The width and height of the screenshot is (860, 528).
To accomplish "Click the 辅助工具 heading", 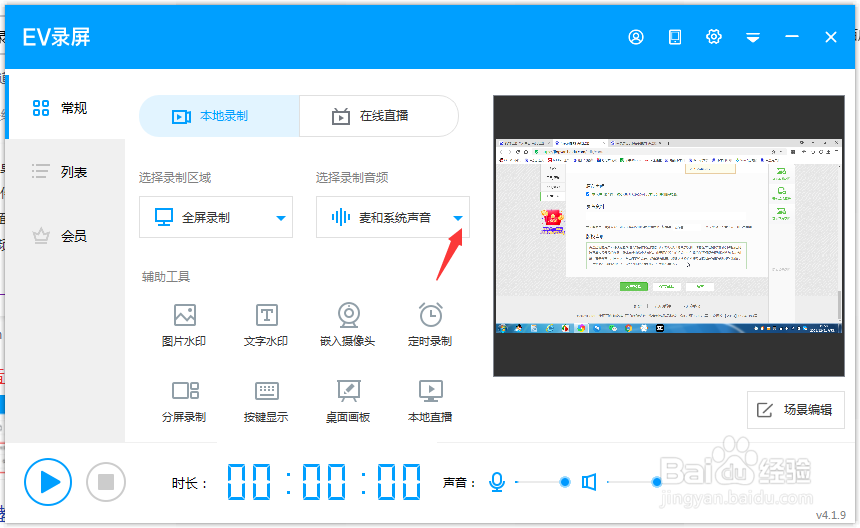I will pos(166,277).
